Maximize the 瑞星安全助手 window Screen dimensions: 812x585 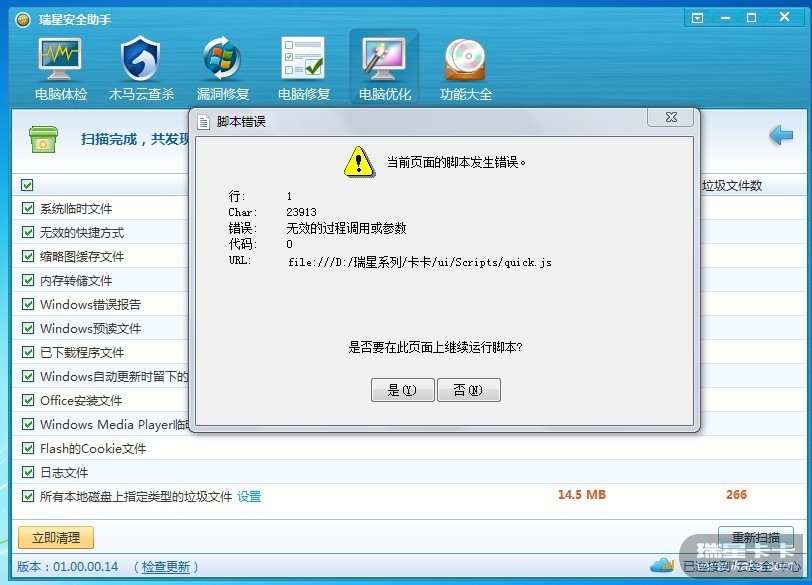[751, 18]
